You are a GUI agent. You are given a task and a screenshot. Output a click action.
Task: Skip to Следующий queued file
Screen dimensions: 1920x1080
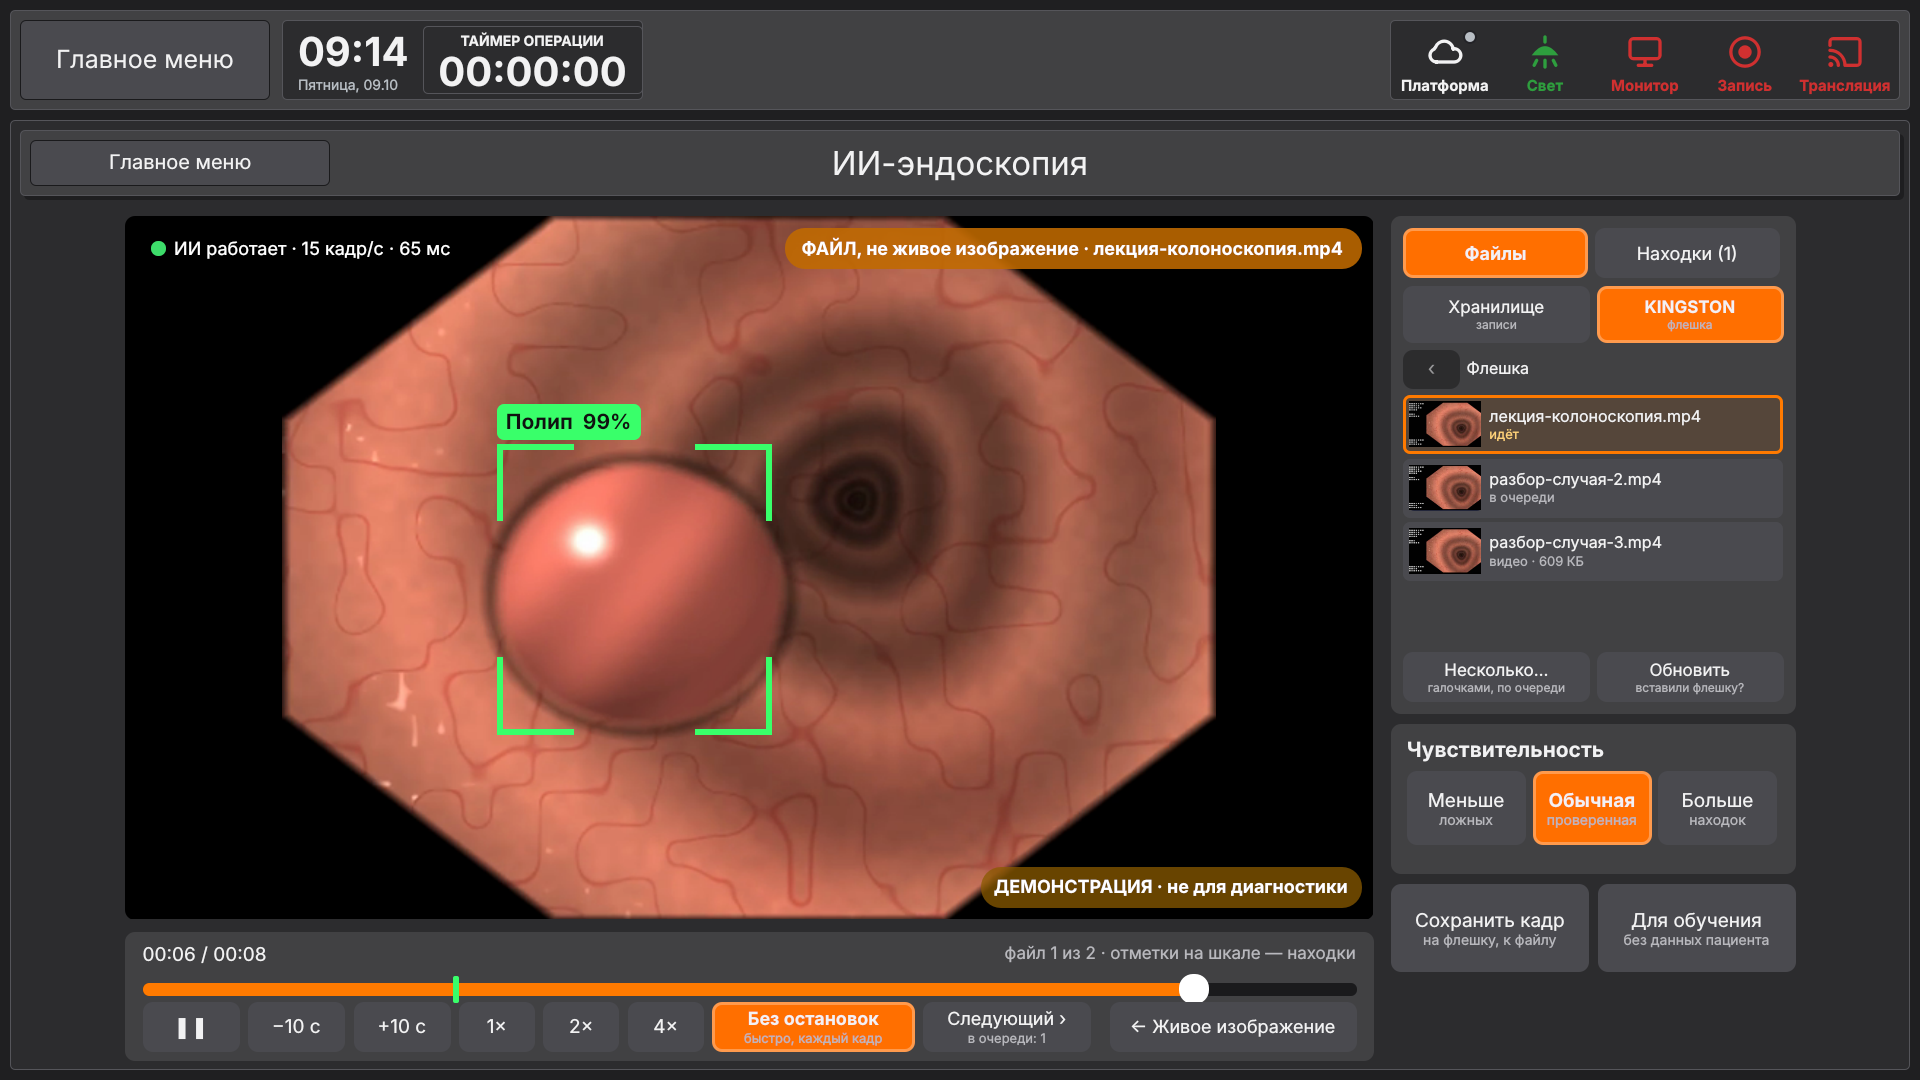pyautogui.click(x=1007, y=1027)
